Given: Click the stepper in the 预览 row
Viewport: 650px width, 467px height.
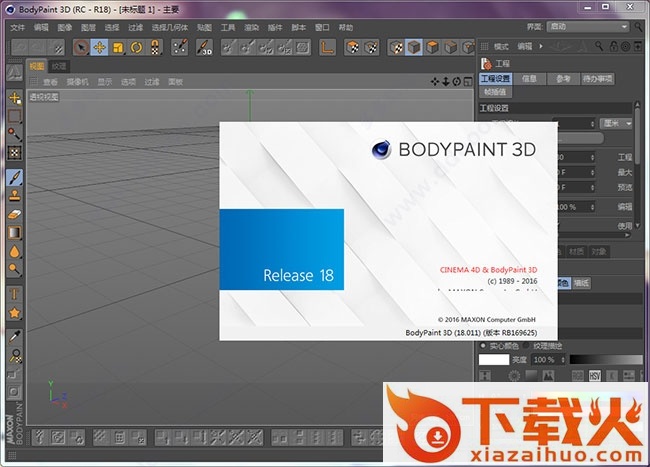Looking at the screenshot, I should click(x=592, y=187).
